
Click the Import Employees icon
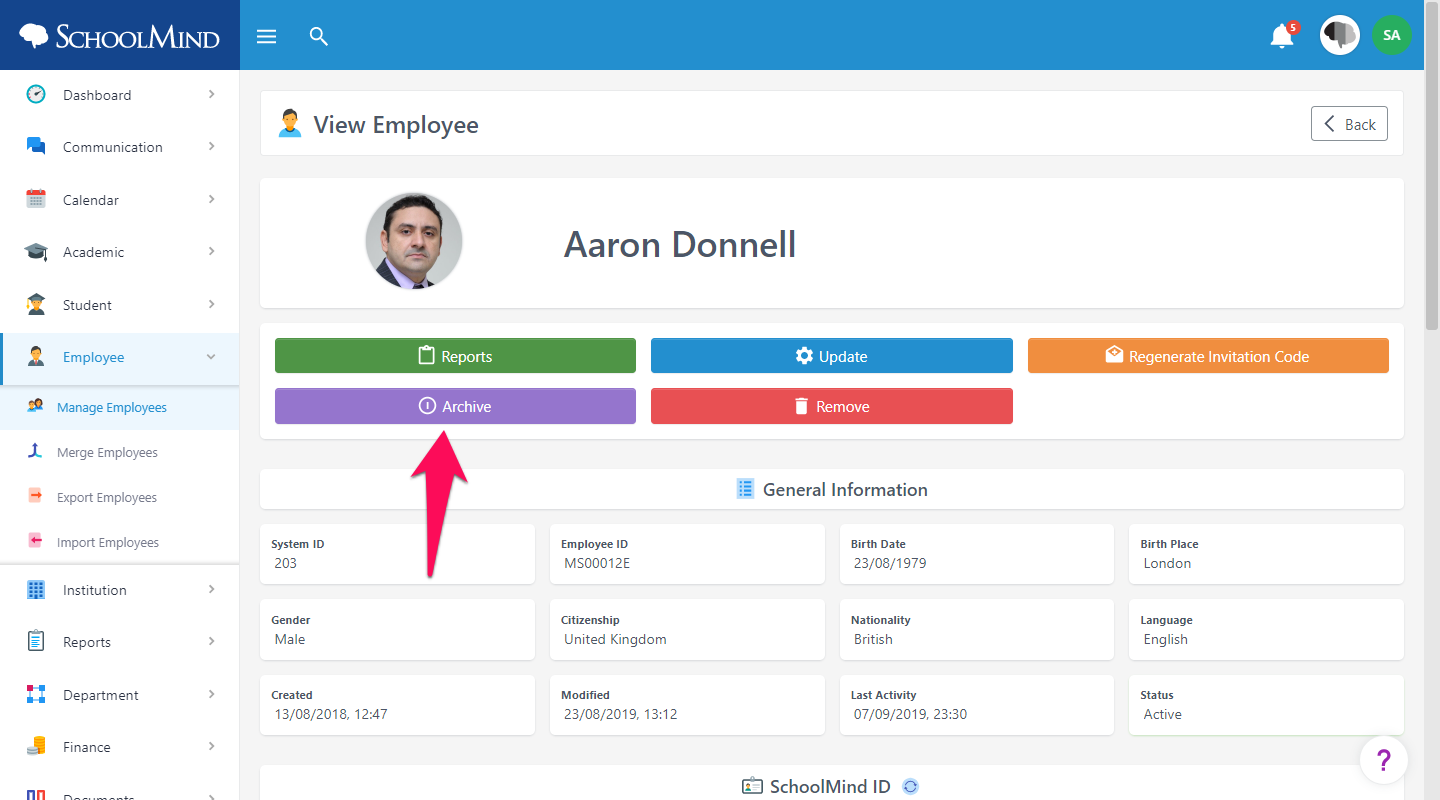pyautogui.click(x=35, y=541)
